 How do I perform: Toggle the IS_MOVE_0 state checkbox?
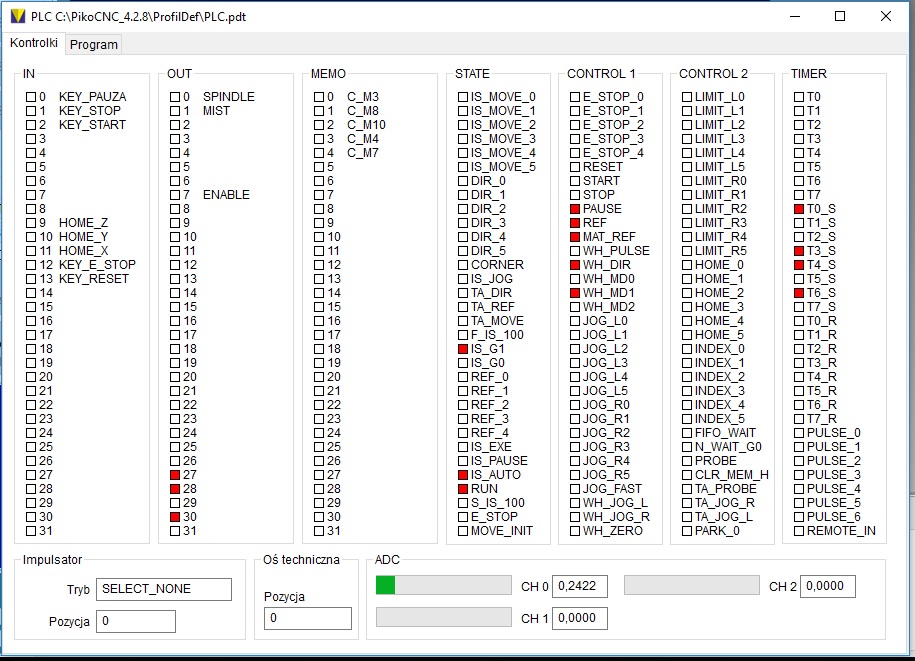pos(463,97)
